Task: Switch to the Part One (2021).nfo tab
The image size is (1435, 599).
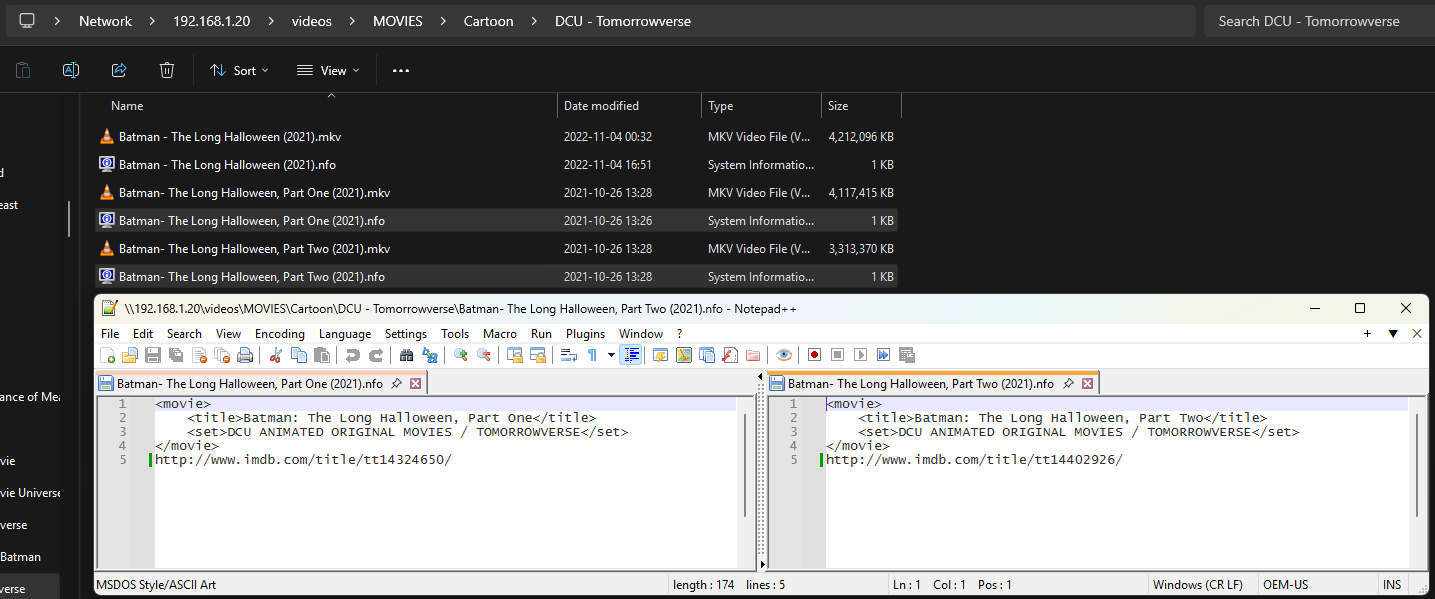Action: coord(249,383)
